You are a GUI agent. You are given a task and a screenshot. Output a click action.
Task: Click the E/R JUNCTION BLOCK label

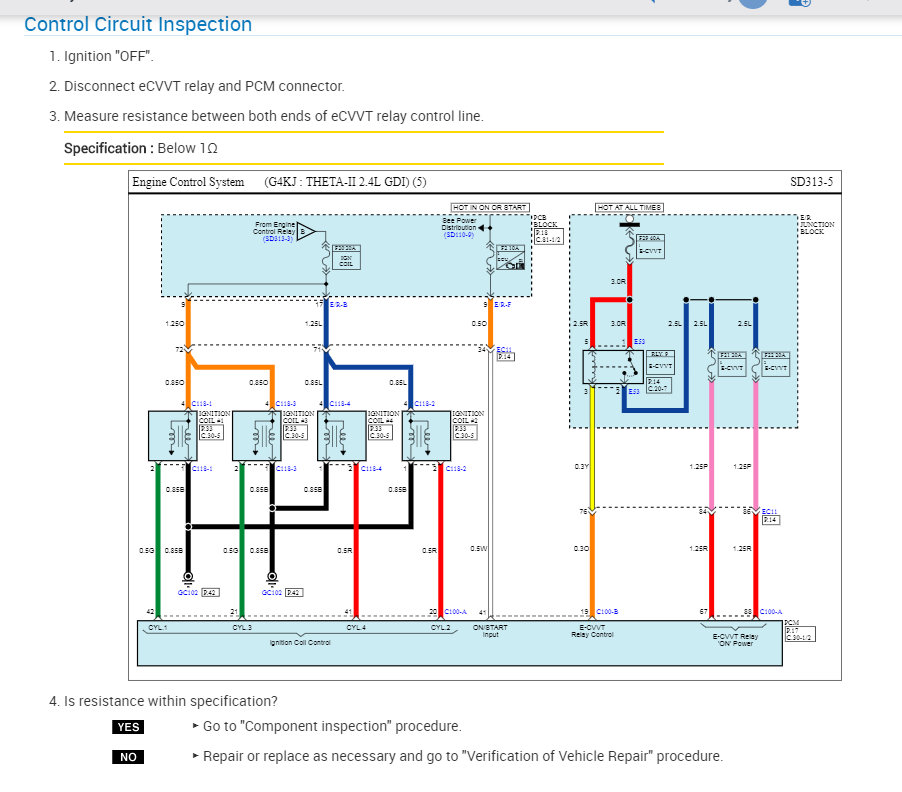click(x=817, y=224)
